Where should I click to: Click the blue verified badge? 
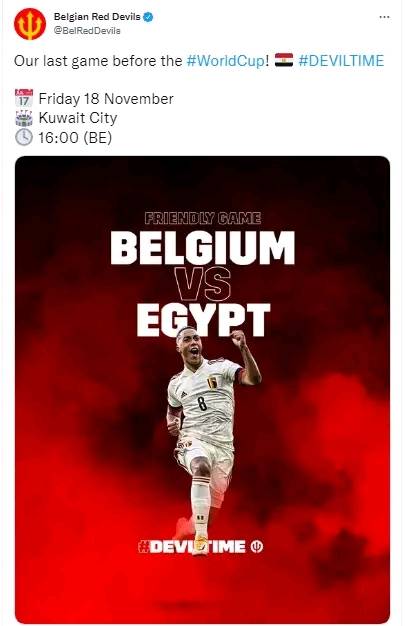pos(149,17)
